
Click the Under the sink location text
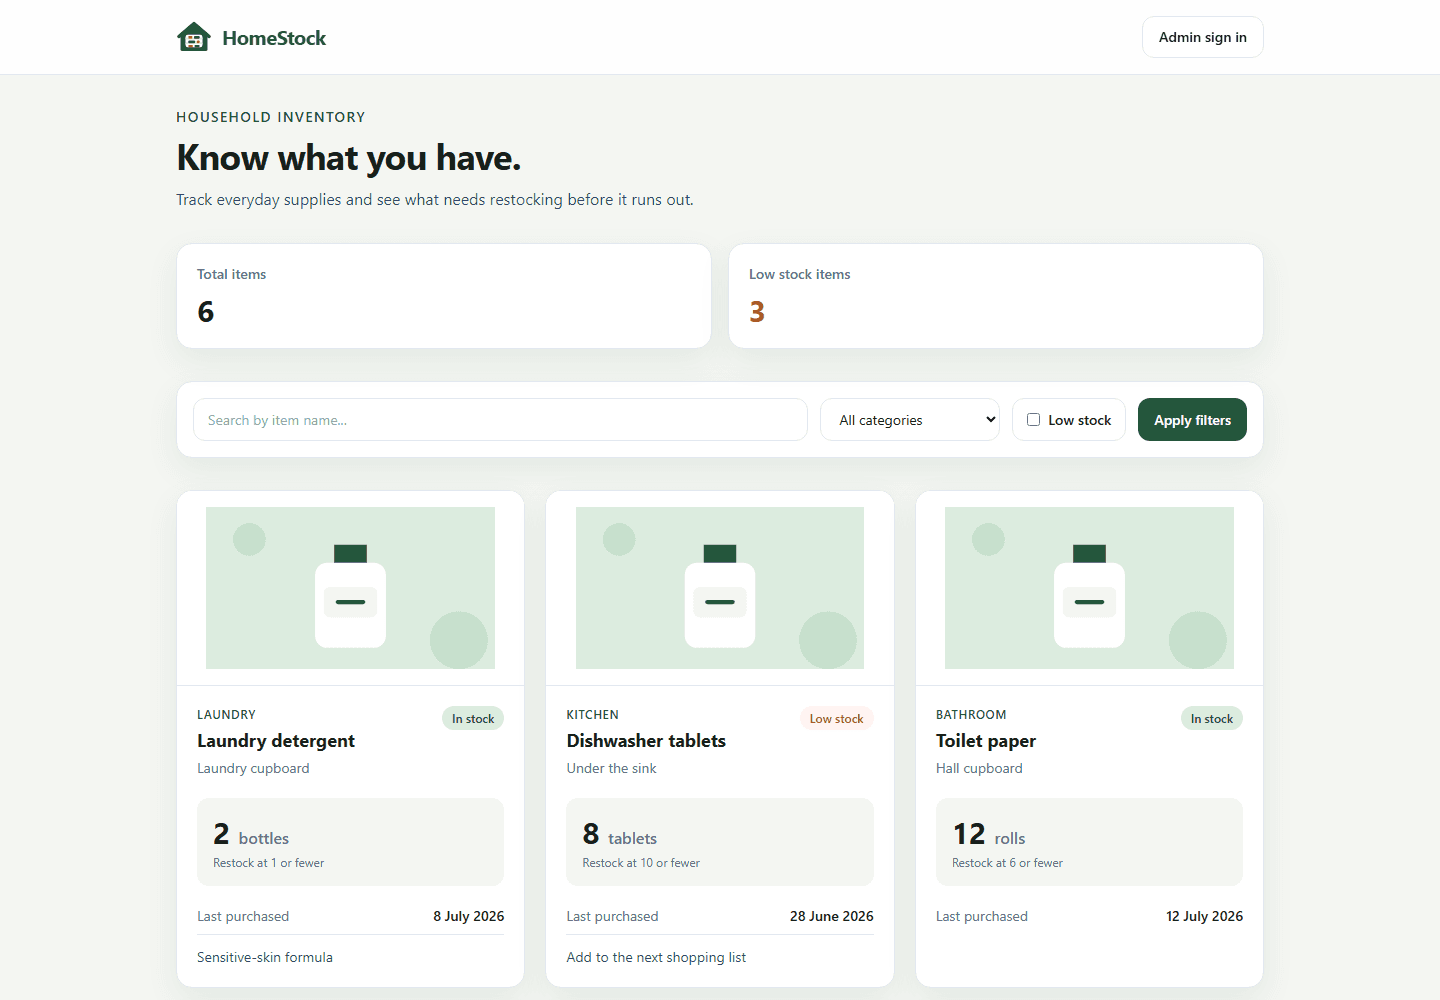click(611, 768)
